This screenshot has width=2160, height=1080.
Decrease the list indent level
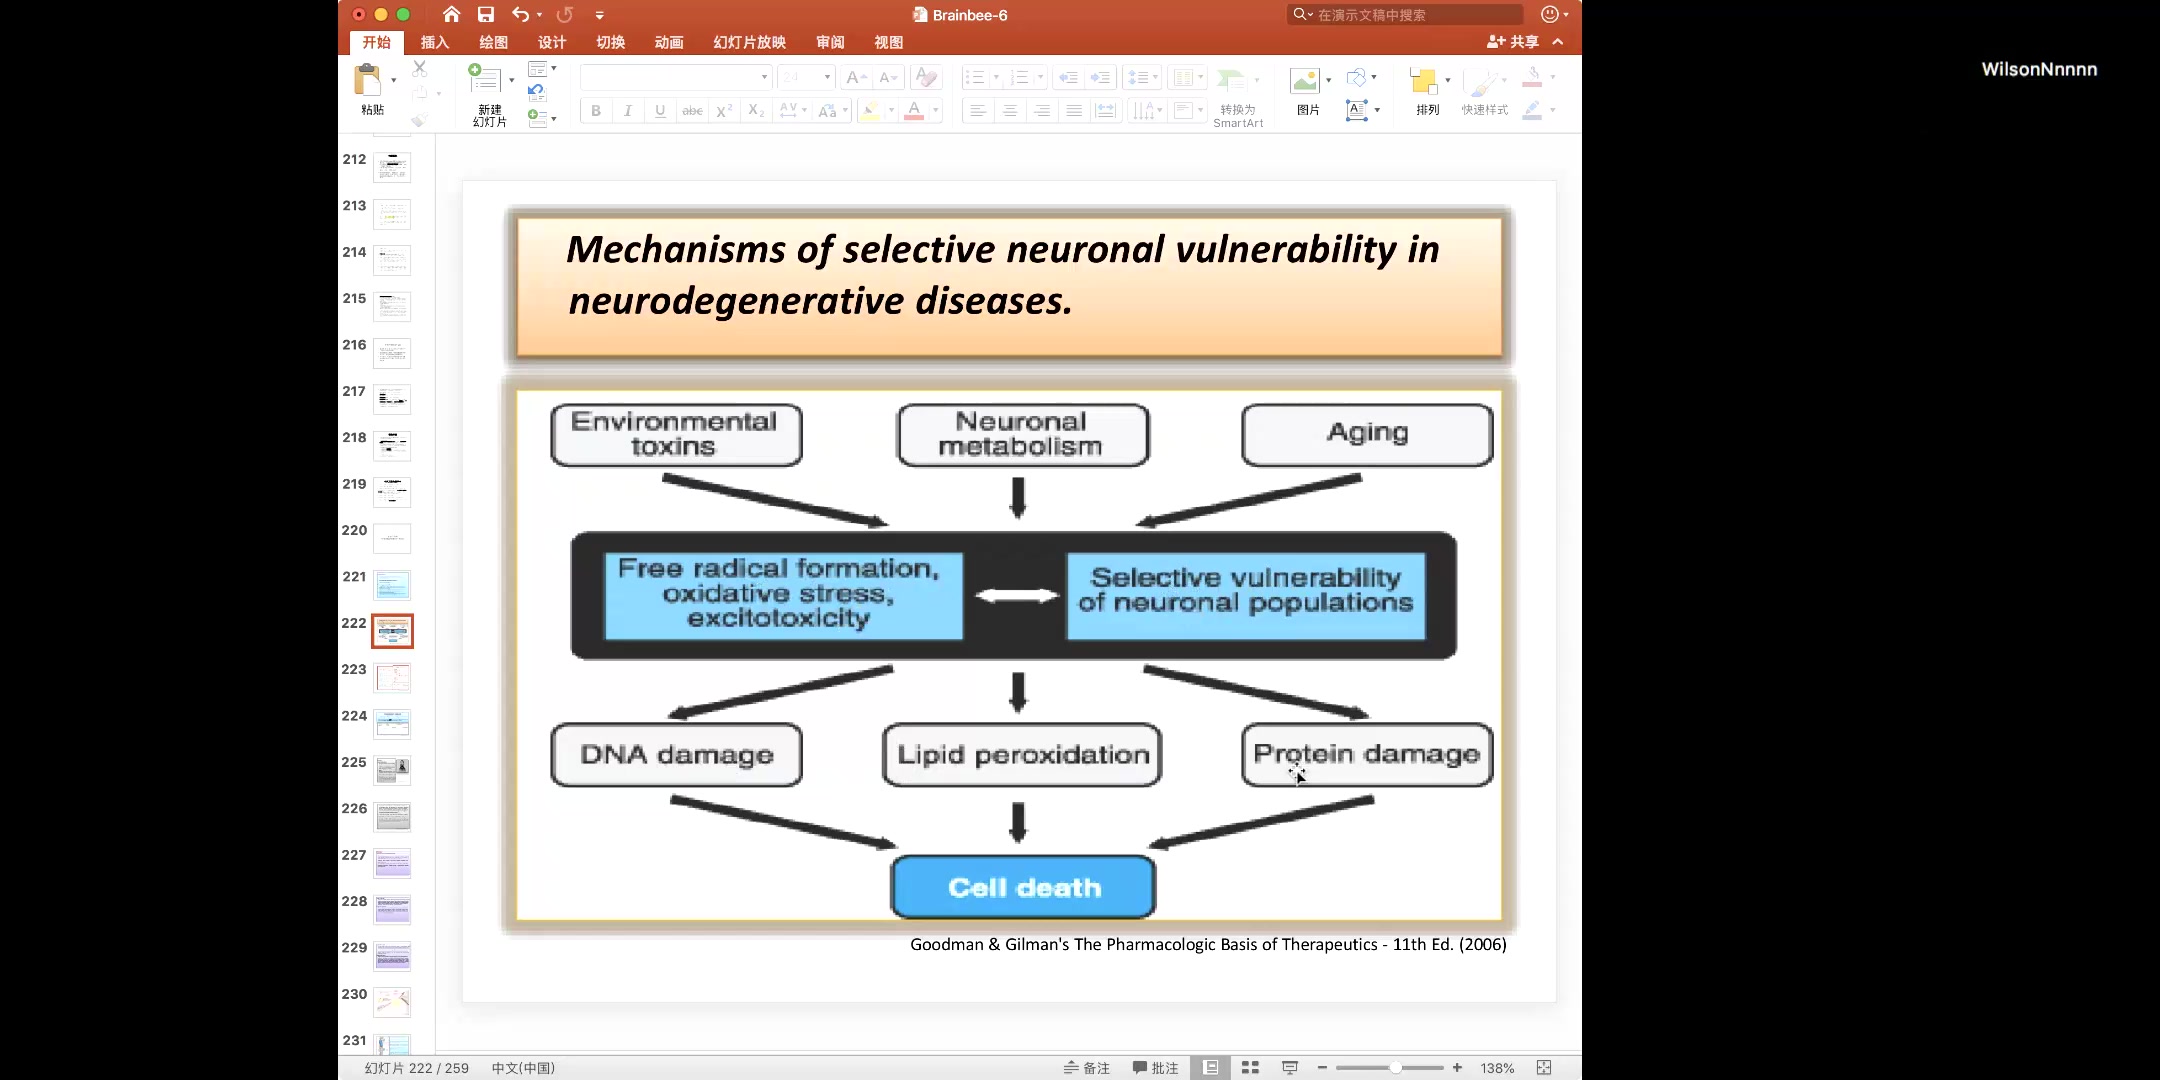[1068, 78]
